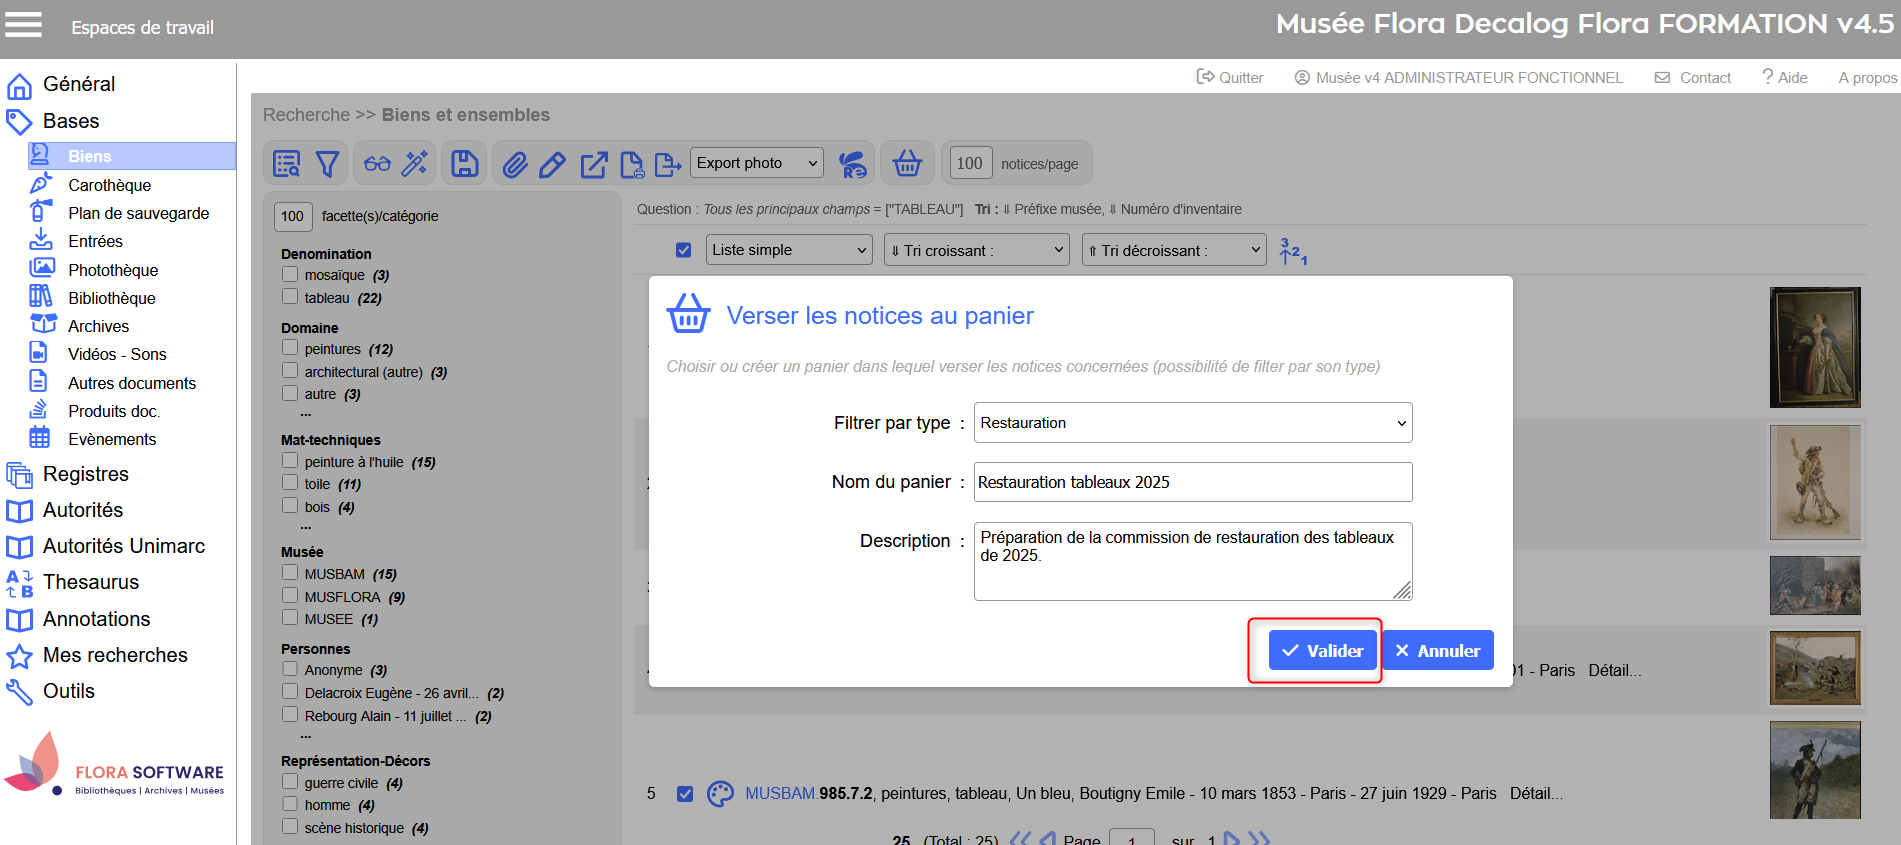1901x845 pixels.
Task: Select Thesaurus in the left menu
Action: pyautogui.click(x=91, y=582)
